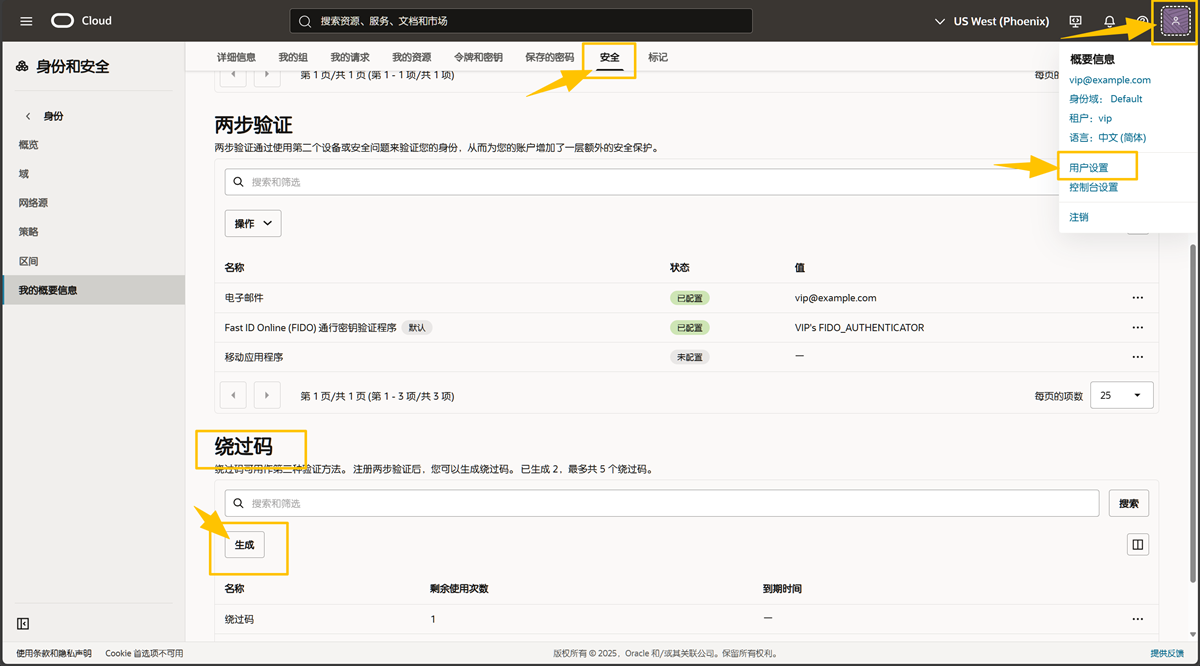Click the purple user profile avatar

pos(1175,21)
